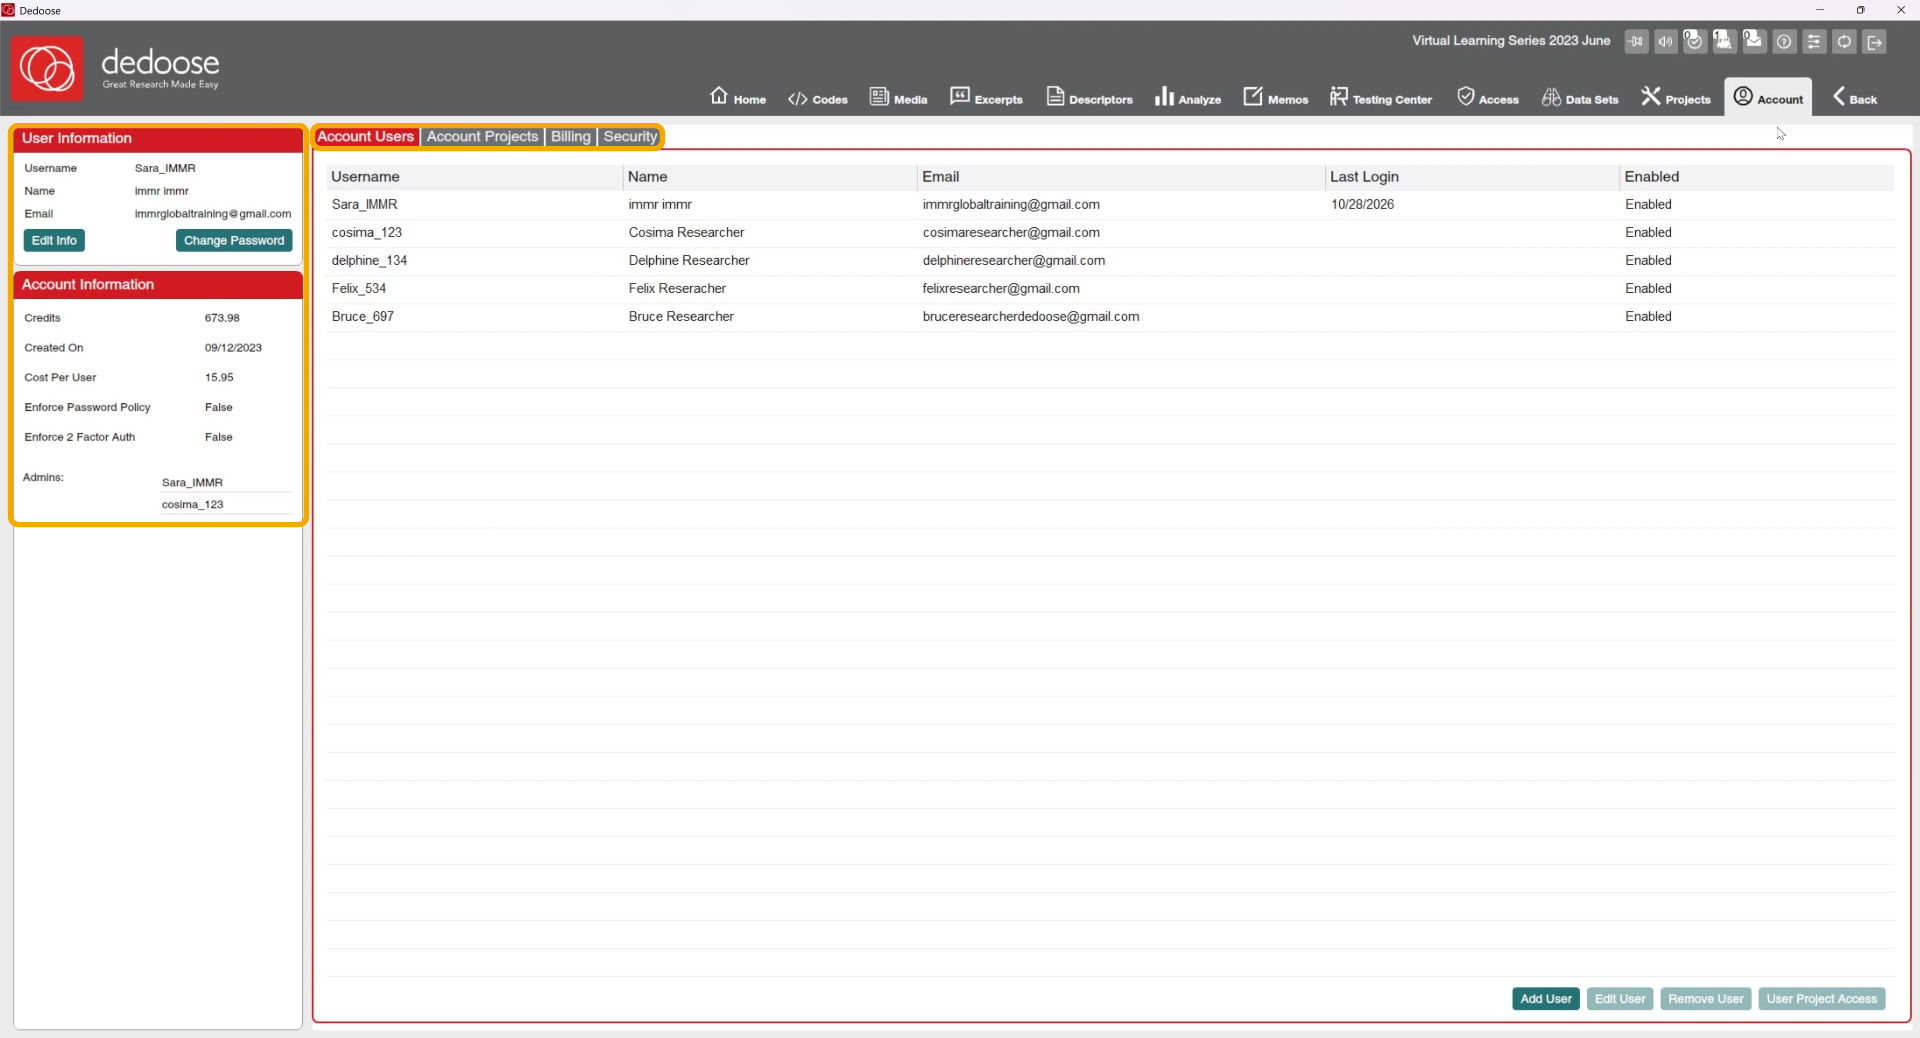Open the Media workspace
This screenshot has height=1038, width=1920.
pos(898,97)
